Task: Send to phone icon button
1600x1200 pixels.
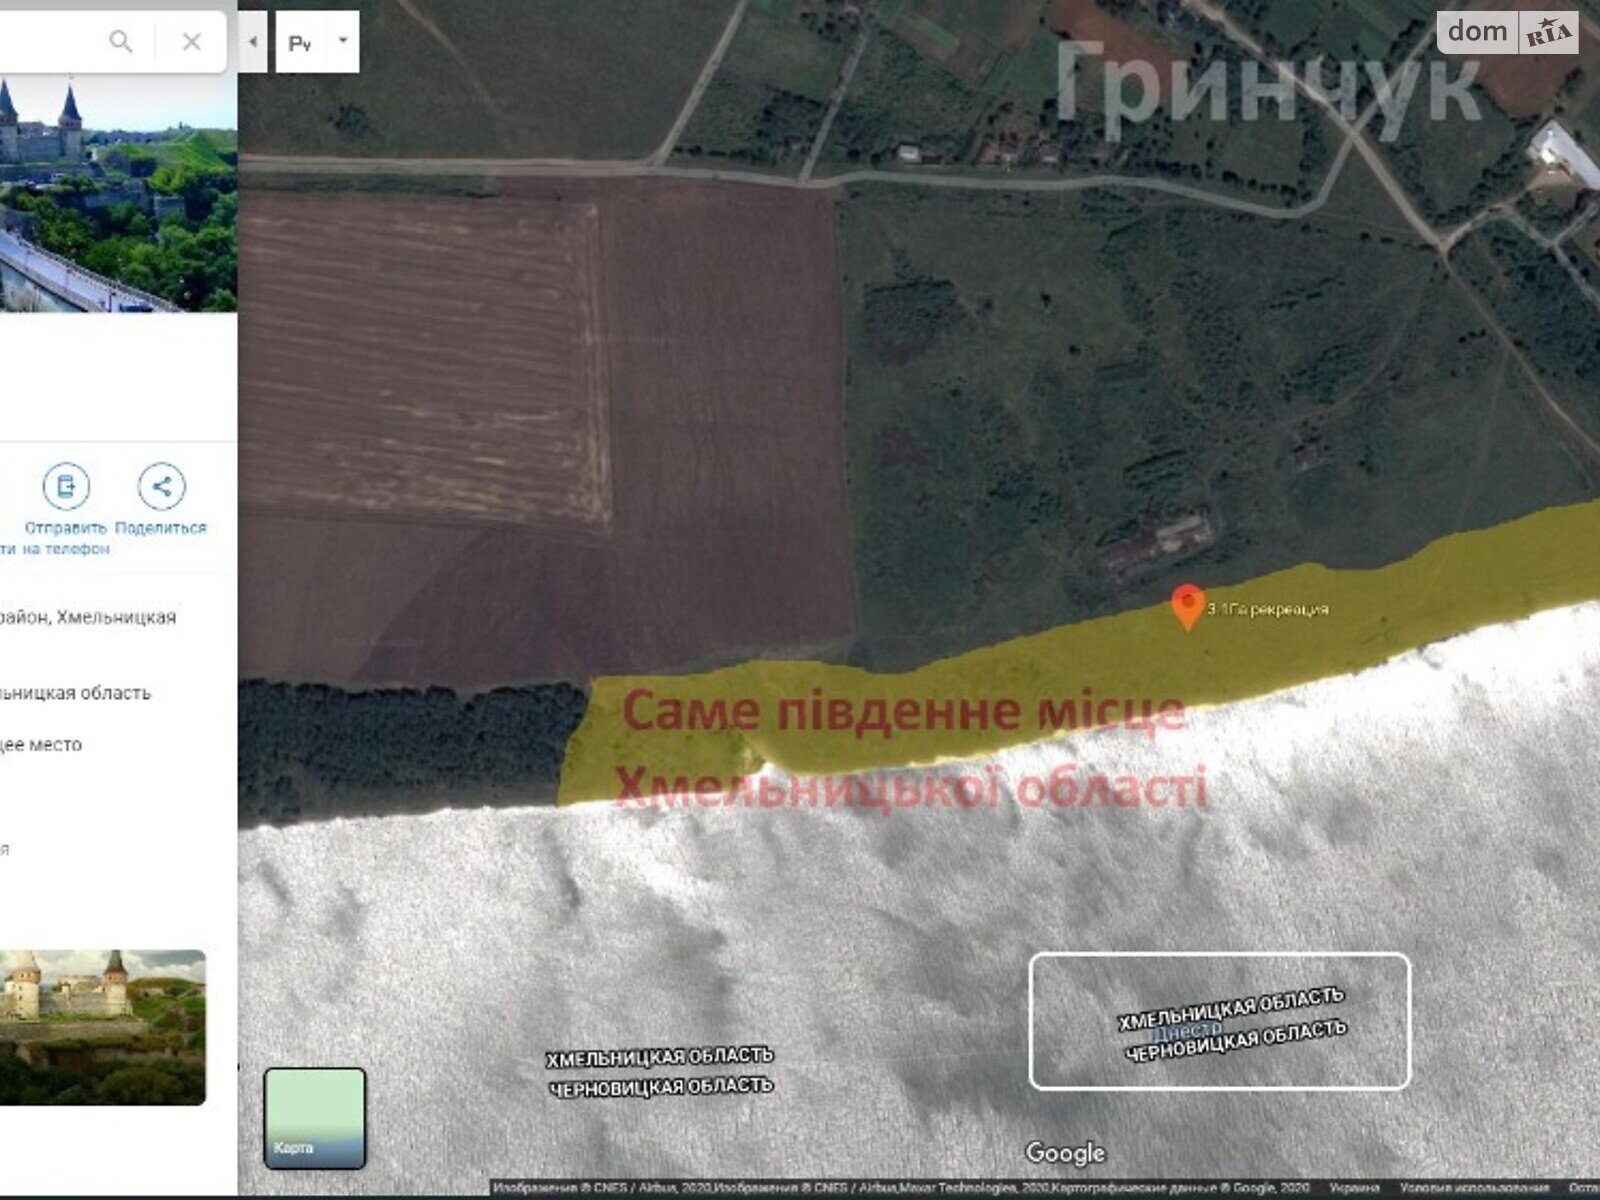Action: click(x=66, y=487)
